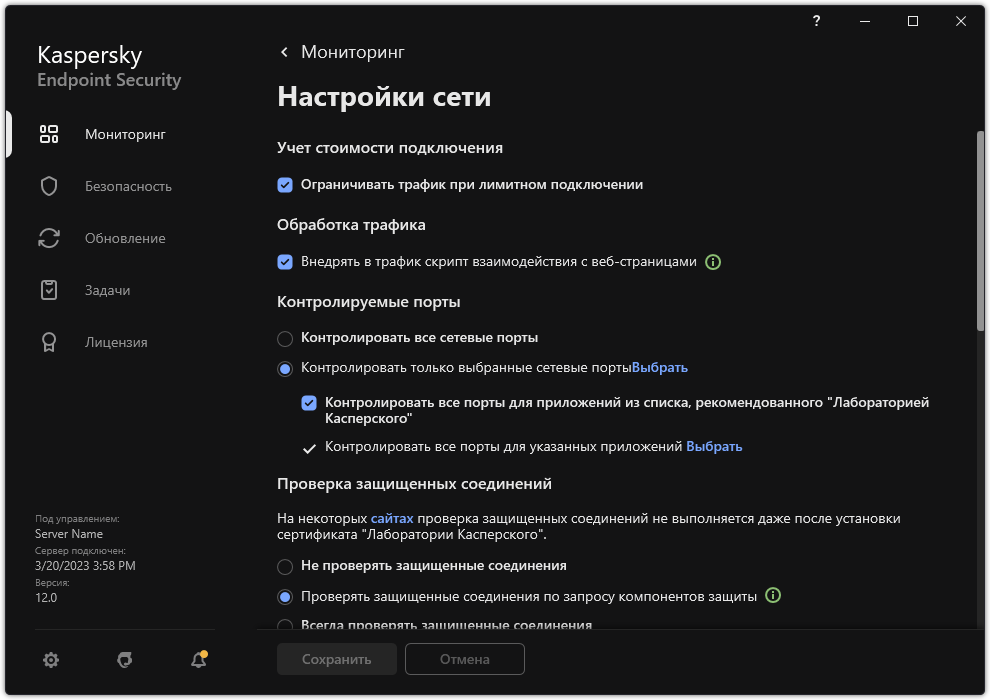The height and width of the screenshot is (700, 990).
Task: Choose Не проверять защищенные соединения
Action: coord(283,565)
